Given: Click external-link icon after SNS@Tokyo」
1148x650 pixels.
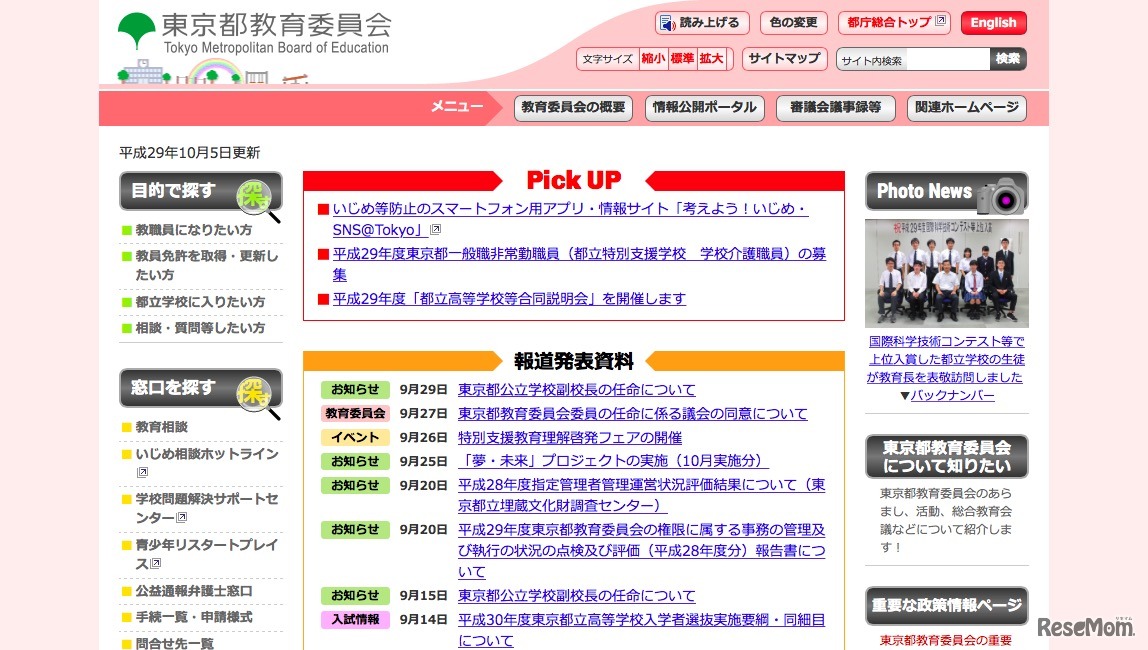Looking at the screenshot, I should pyautogui.click(x=436, y=230).
